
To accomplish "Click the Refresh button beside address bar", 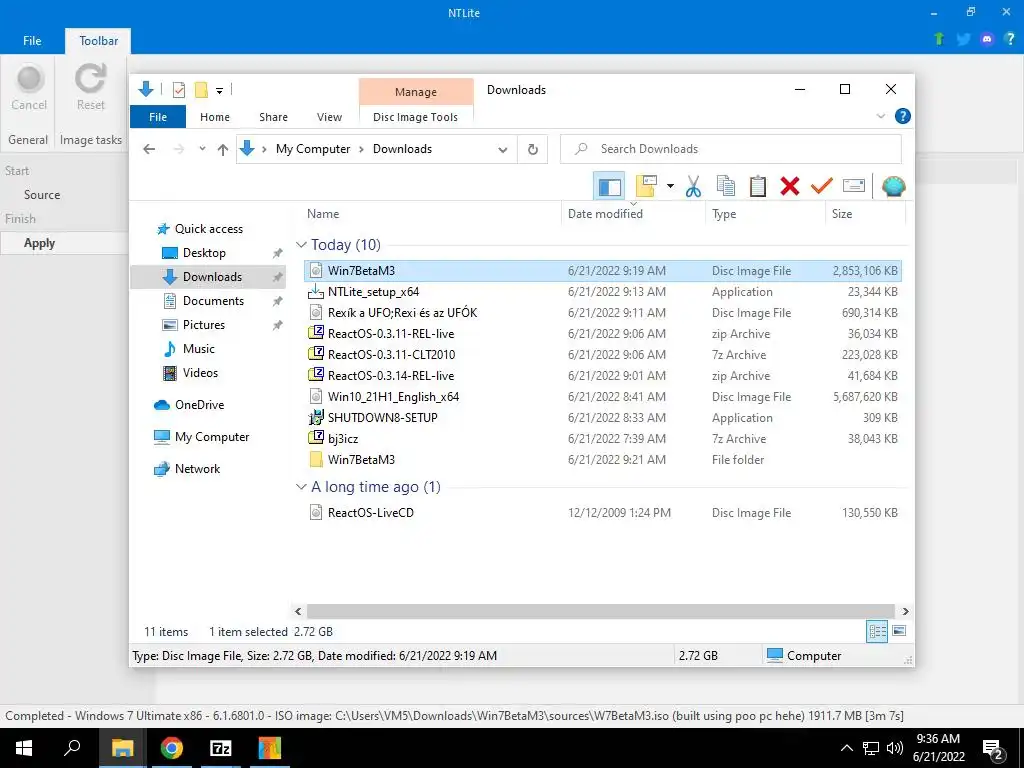I will click(x=533, y=150).
